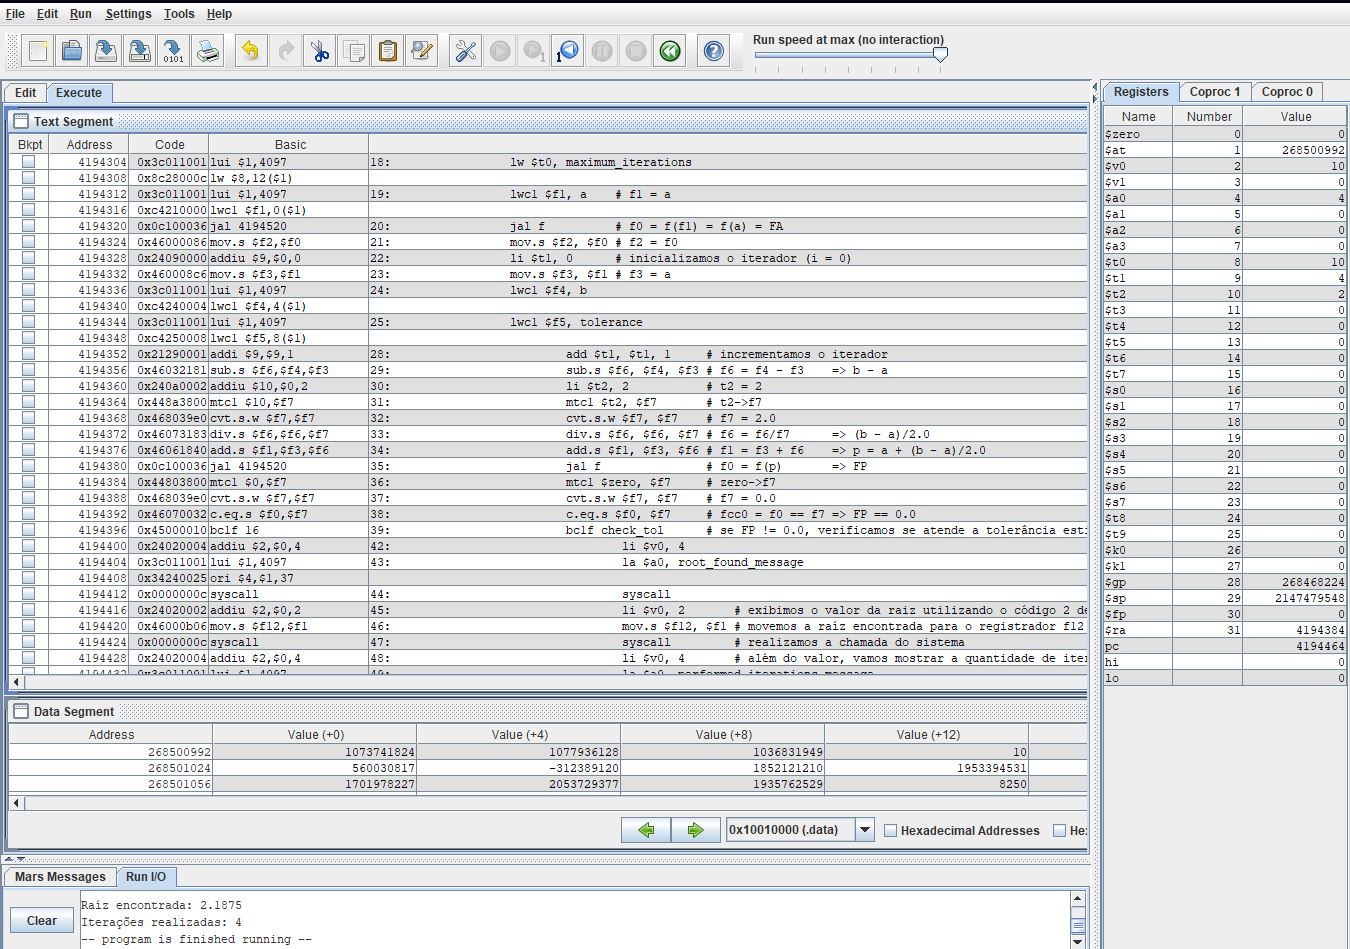The width and height of the screenshot is (1350, 949).
Task: Paste using the clipboard toolbar icon
Action: (x=388, y=51)
